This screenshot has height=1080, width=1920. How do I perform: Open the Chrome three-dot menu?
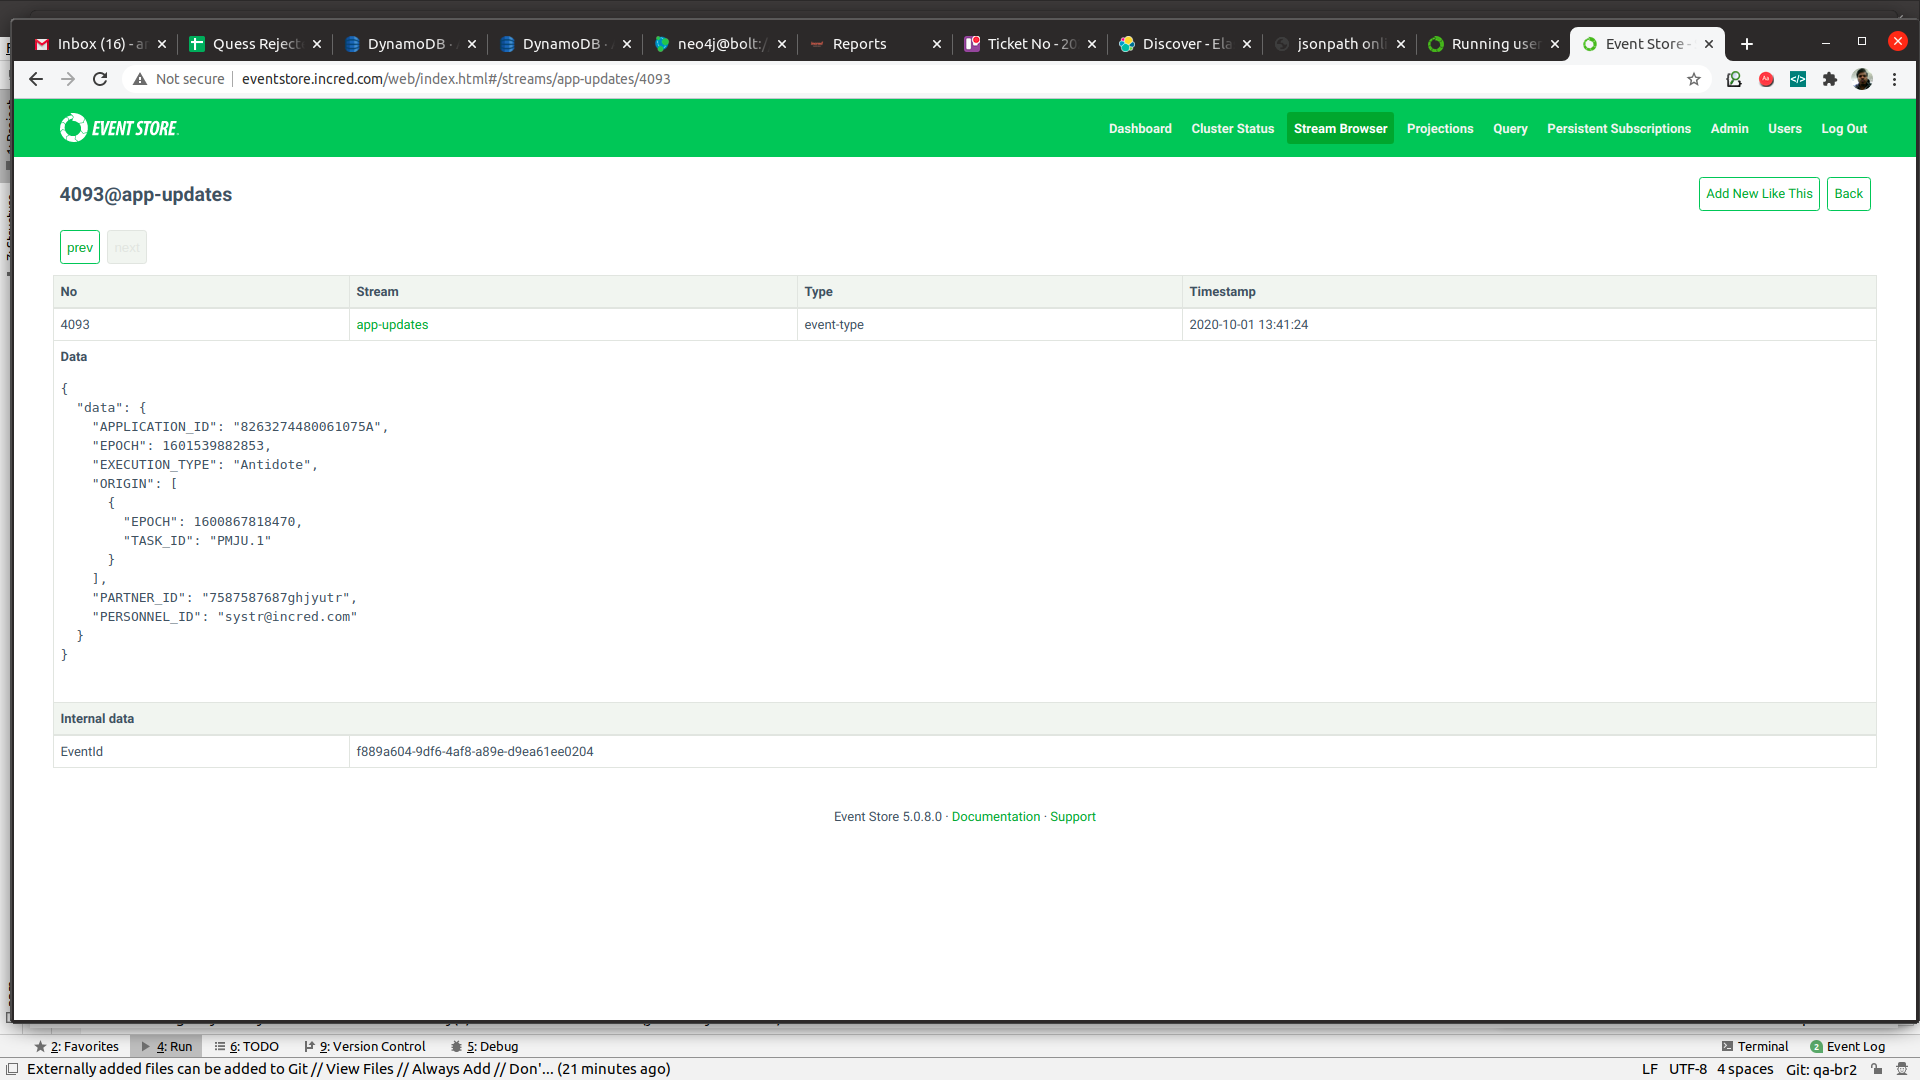[x=1894, y=79]
